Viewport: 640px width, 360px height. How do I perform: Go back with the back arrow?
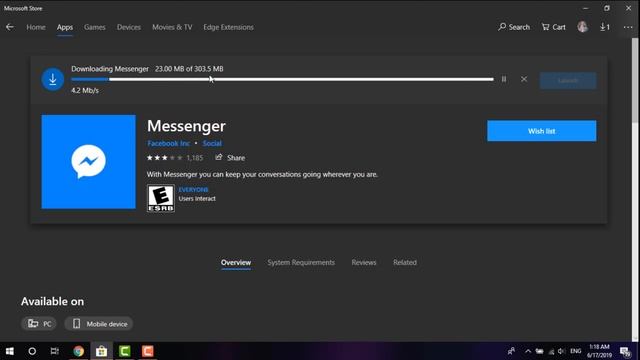point(10,27)
